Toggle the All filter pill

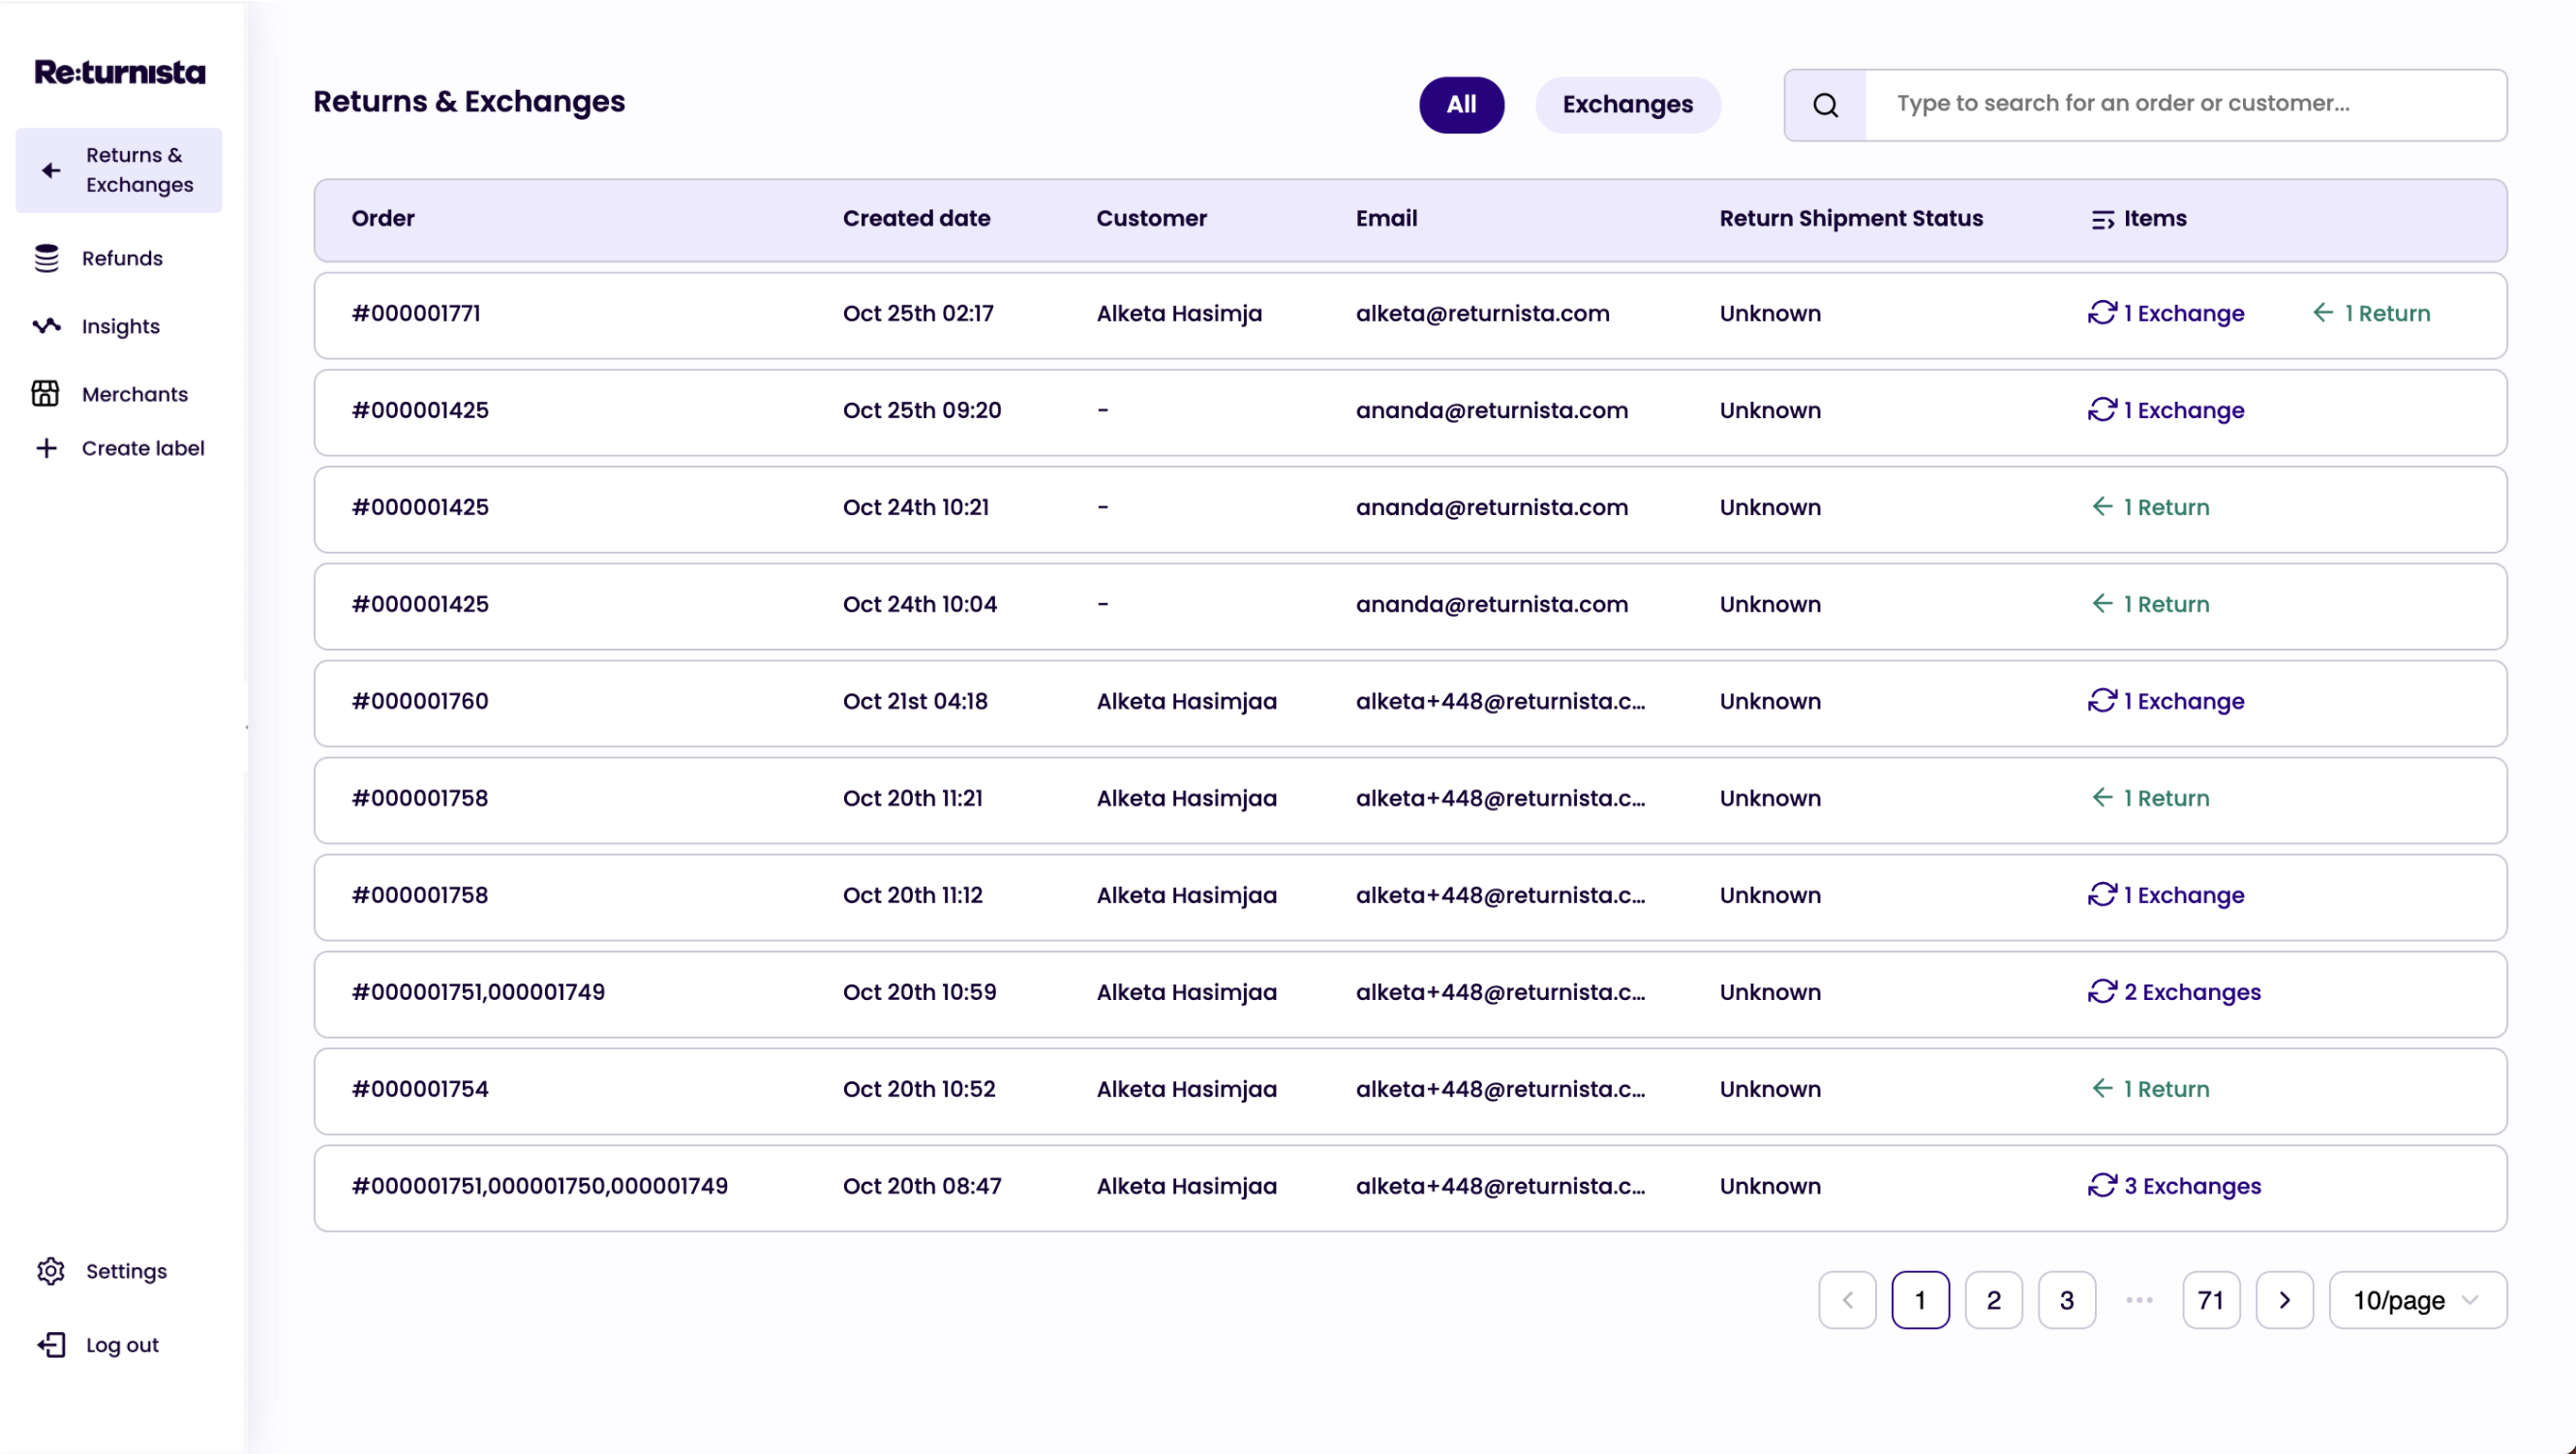click(x=1461, y=105)
